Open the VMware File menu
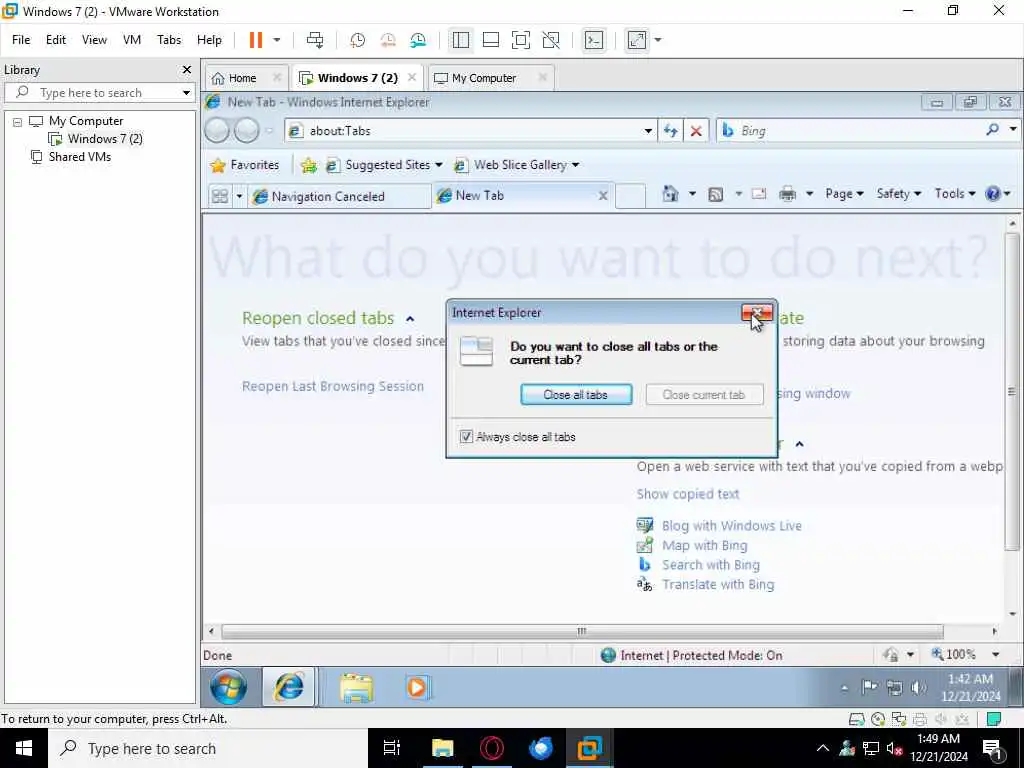 click(x=21, y=40)
